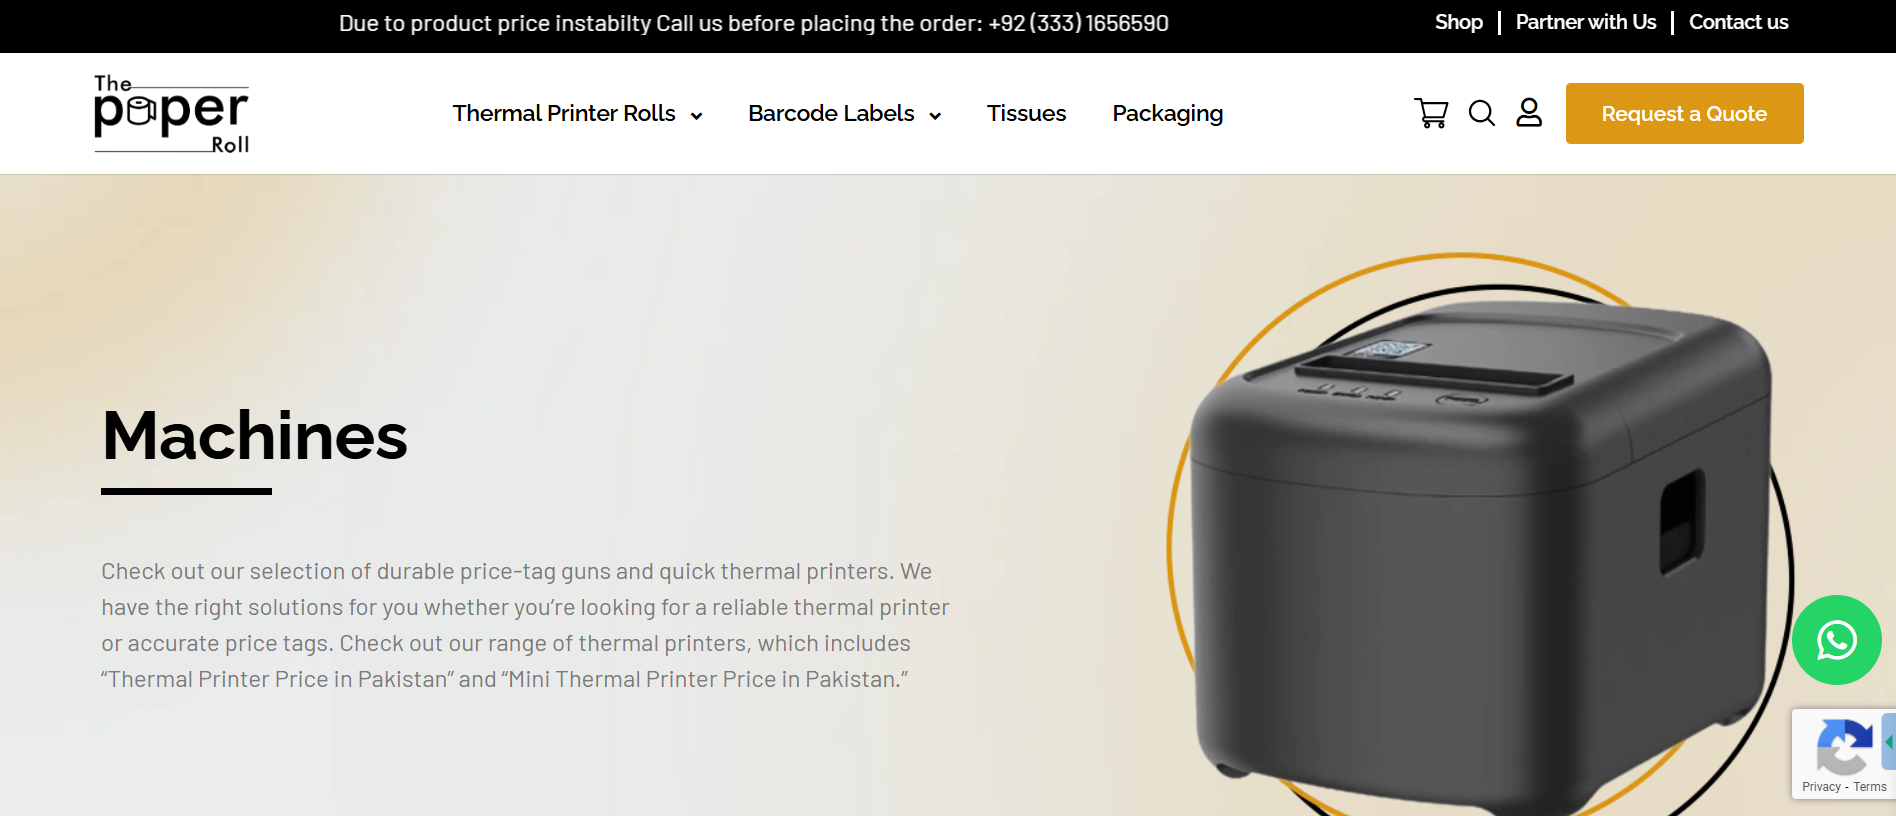This screenshot has height=816, width=1896.
Task: Expand the Thermal Printer Rolls dropdown arrow
Action: point(696,116)
